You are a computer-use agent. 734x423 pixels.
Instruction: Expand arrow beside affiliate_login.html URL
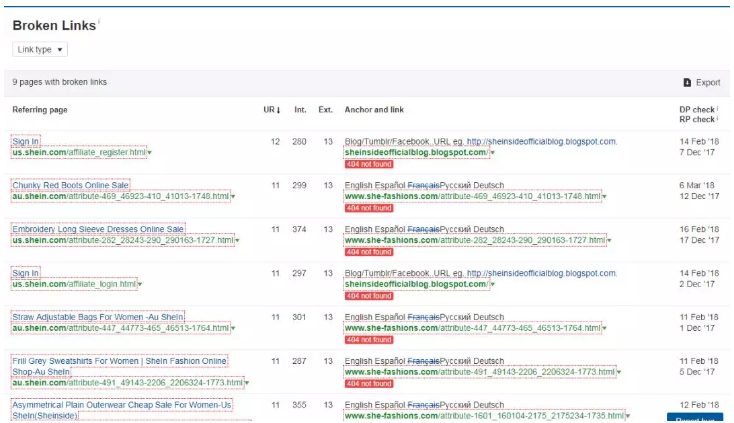tap(140, 285)
